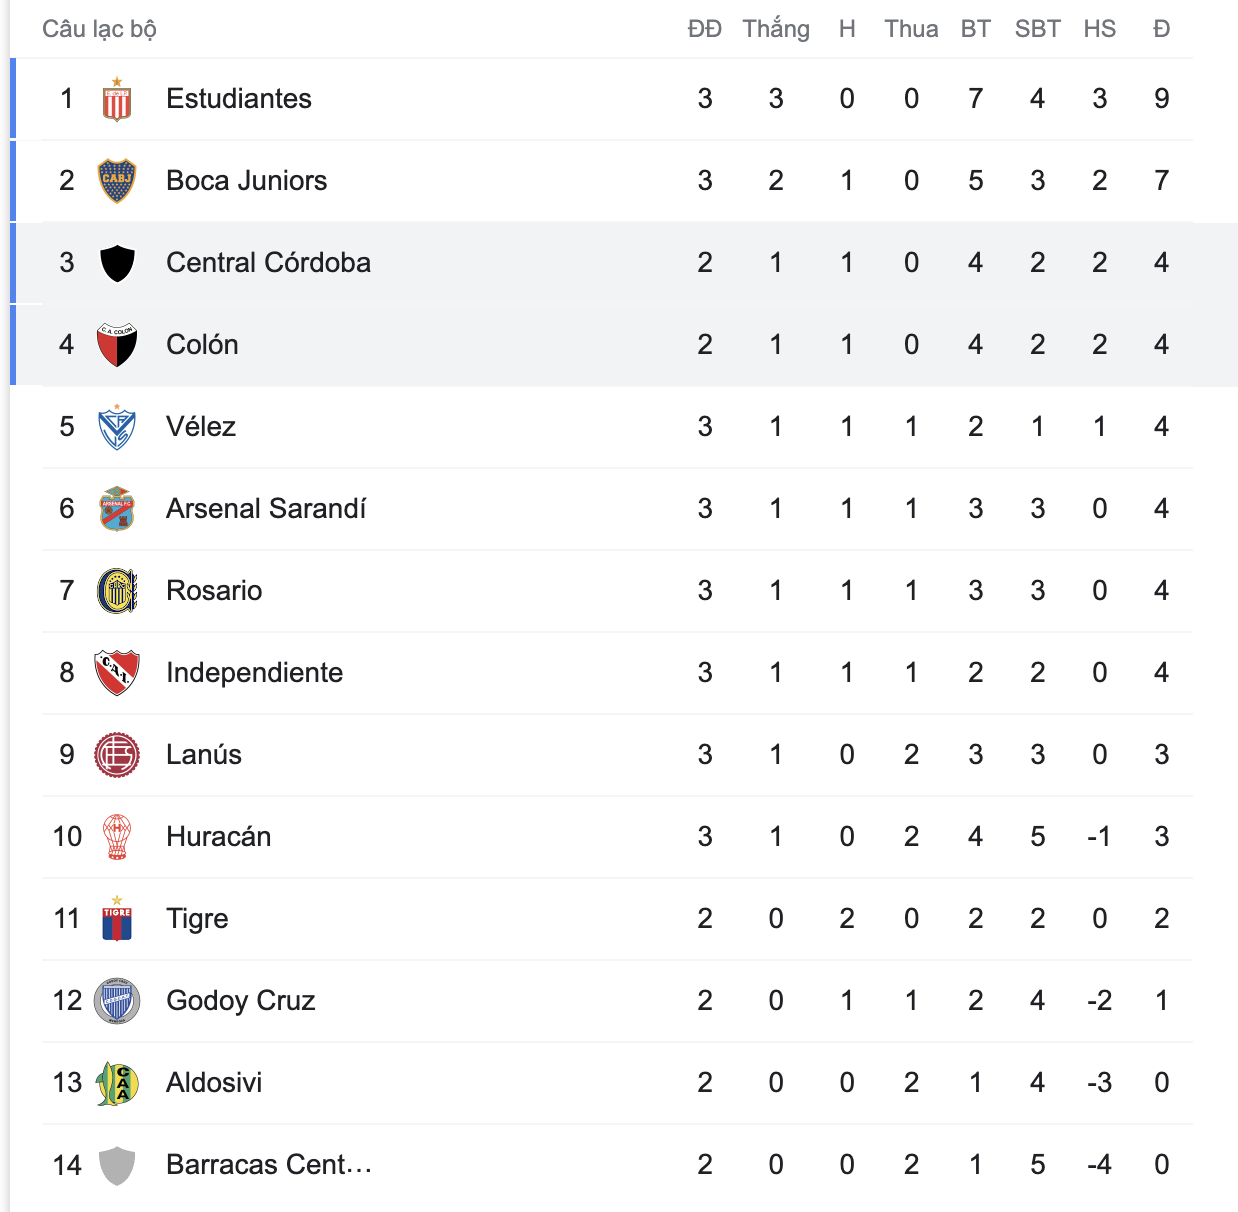Click the Huracán balloon crest icon
Viewport: 1238px width, 1212px height.
click(x=117, y=837)
